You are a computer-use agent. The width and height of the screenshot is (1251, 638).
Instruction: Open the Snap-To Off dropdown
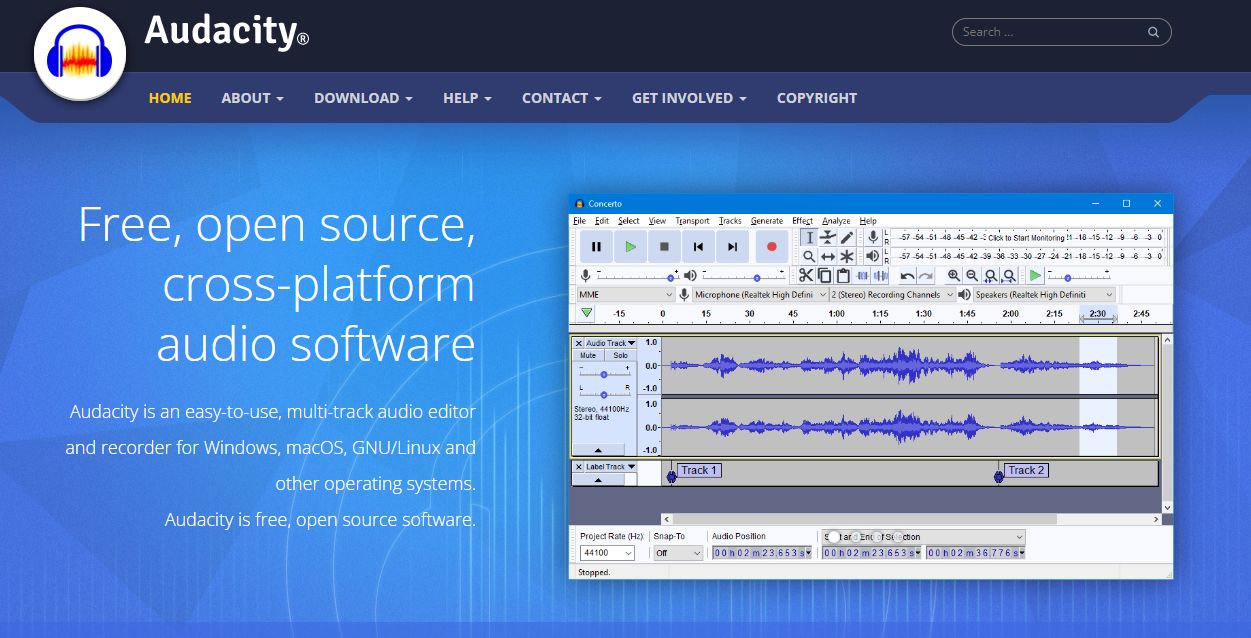point(678,553)
